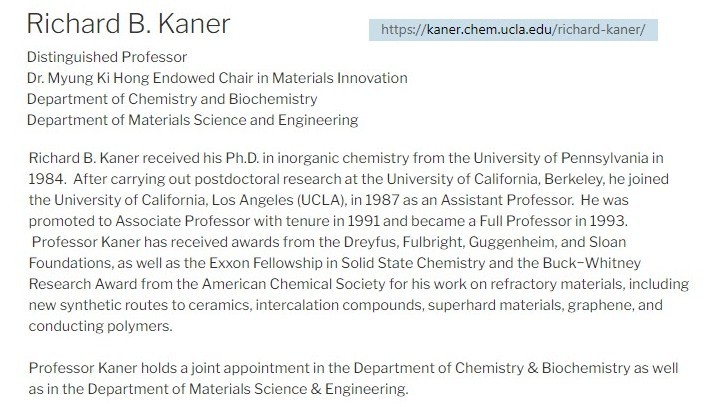
Task: Click the (UCLA) abbreviation in the text
Action: 322,200
